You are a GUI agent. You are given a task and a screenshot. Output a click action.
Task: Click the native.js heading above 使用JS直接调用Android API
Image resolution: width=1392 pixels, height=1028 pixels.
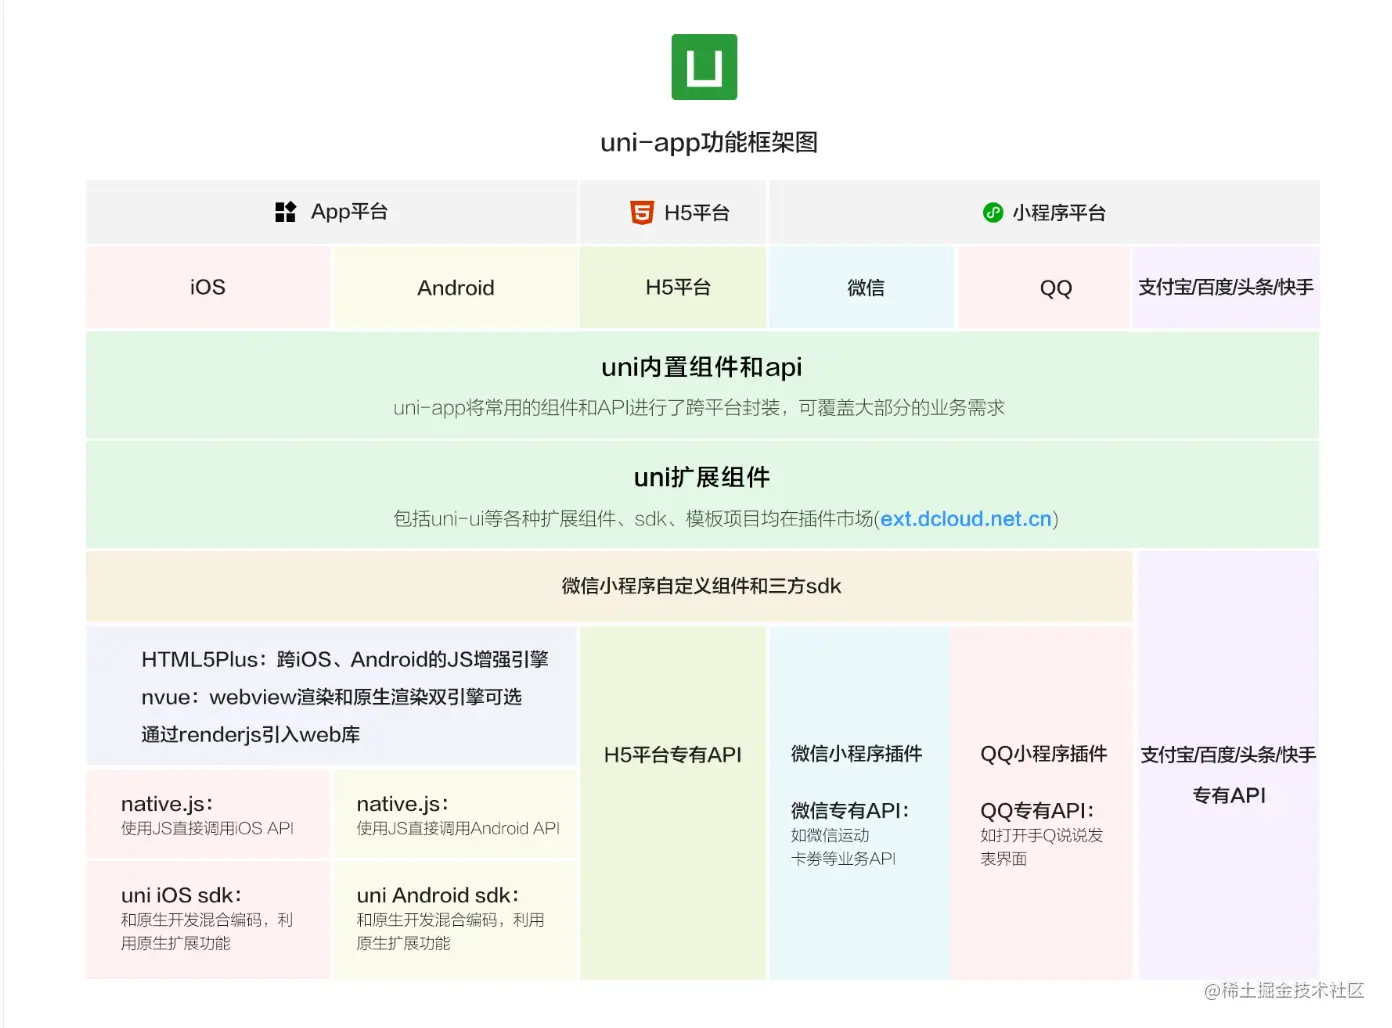403,804
